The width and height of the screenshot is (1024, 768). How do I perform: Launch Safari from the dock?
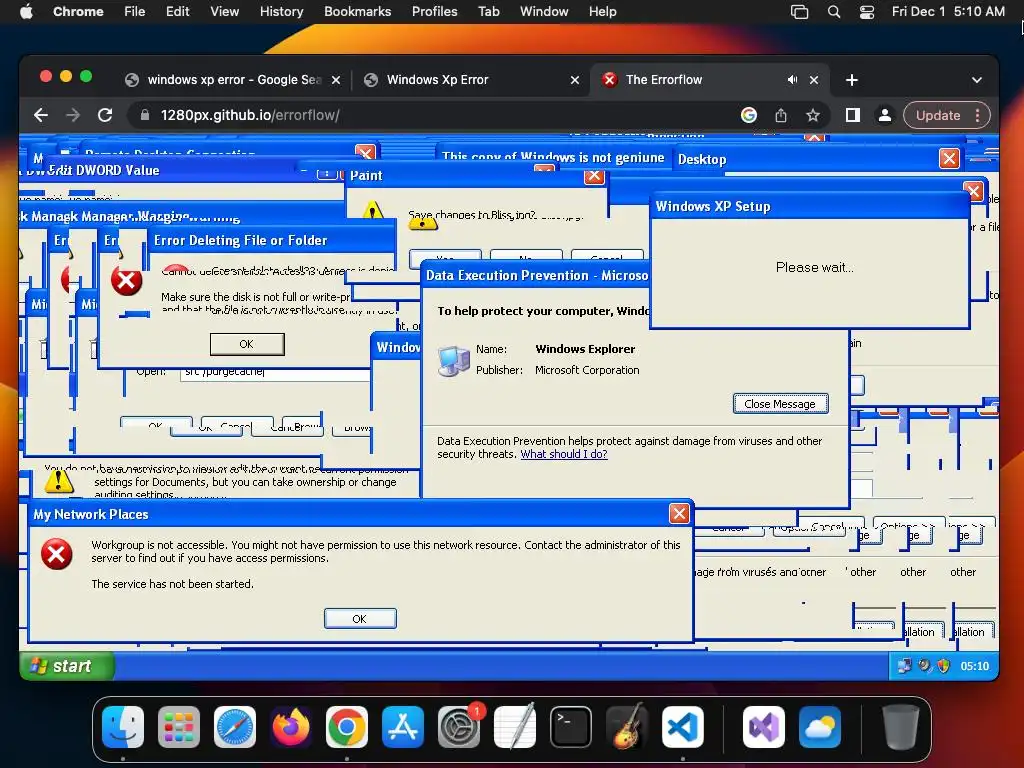click(235, 727)
